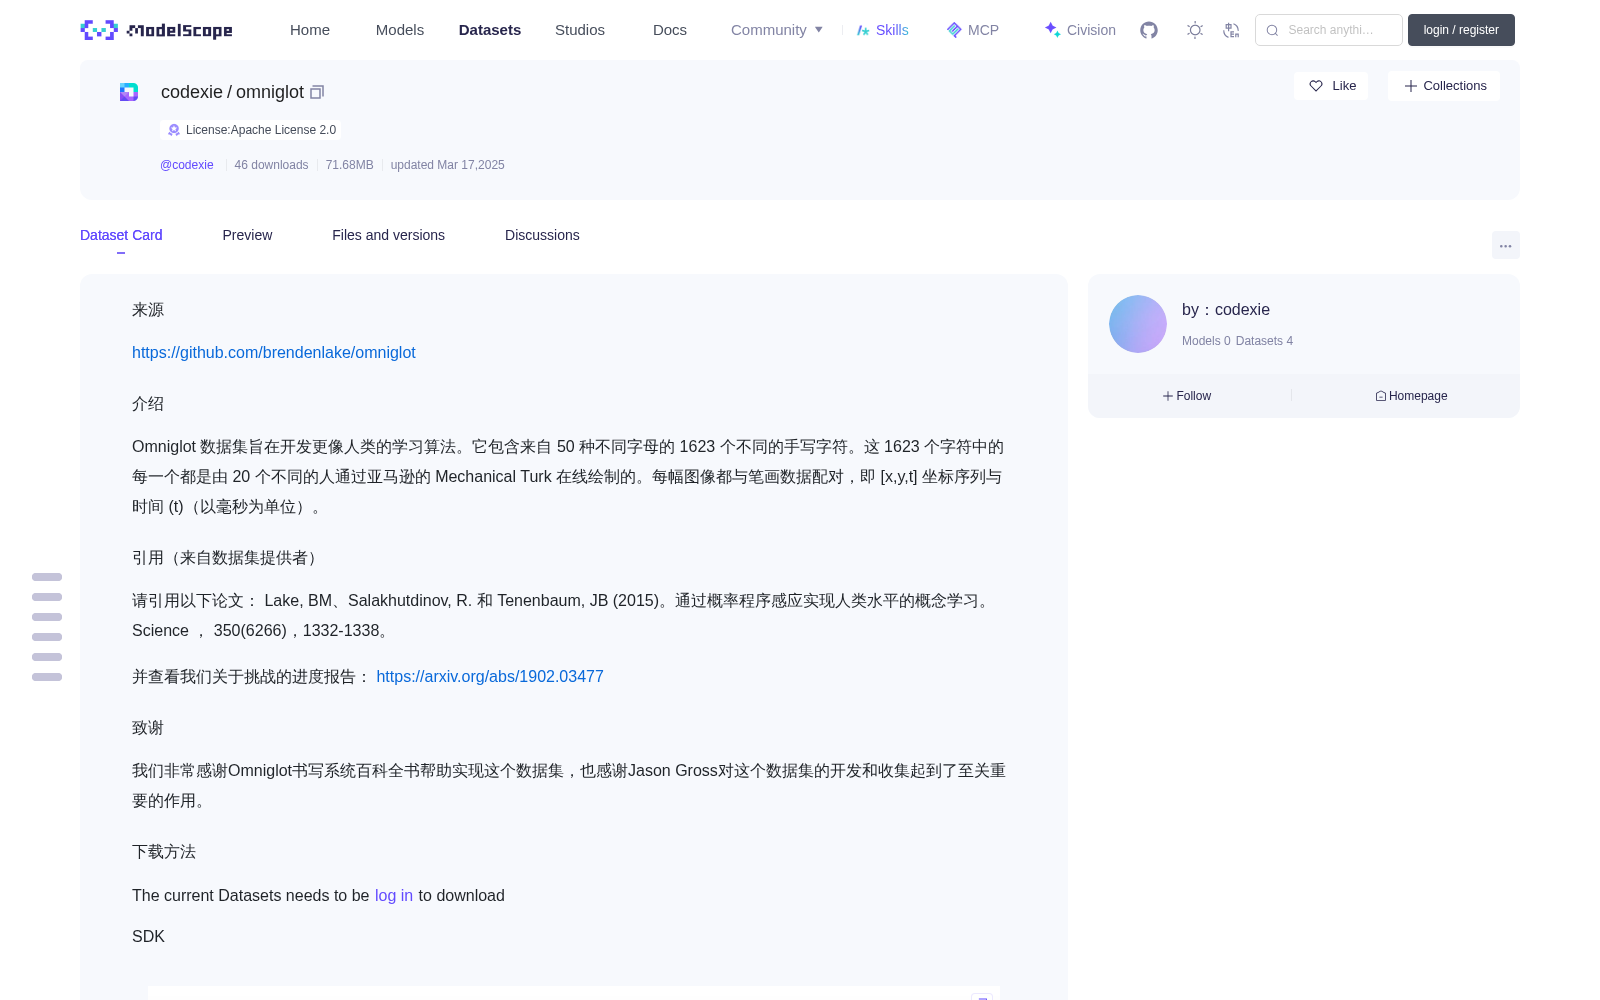Click the Collections button
Image resolution: width=1600 pixels, height=1000 pixels.
tap(1444, 86)
